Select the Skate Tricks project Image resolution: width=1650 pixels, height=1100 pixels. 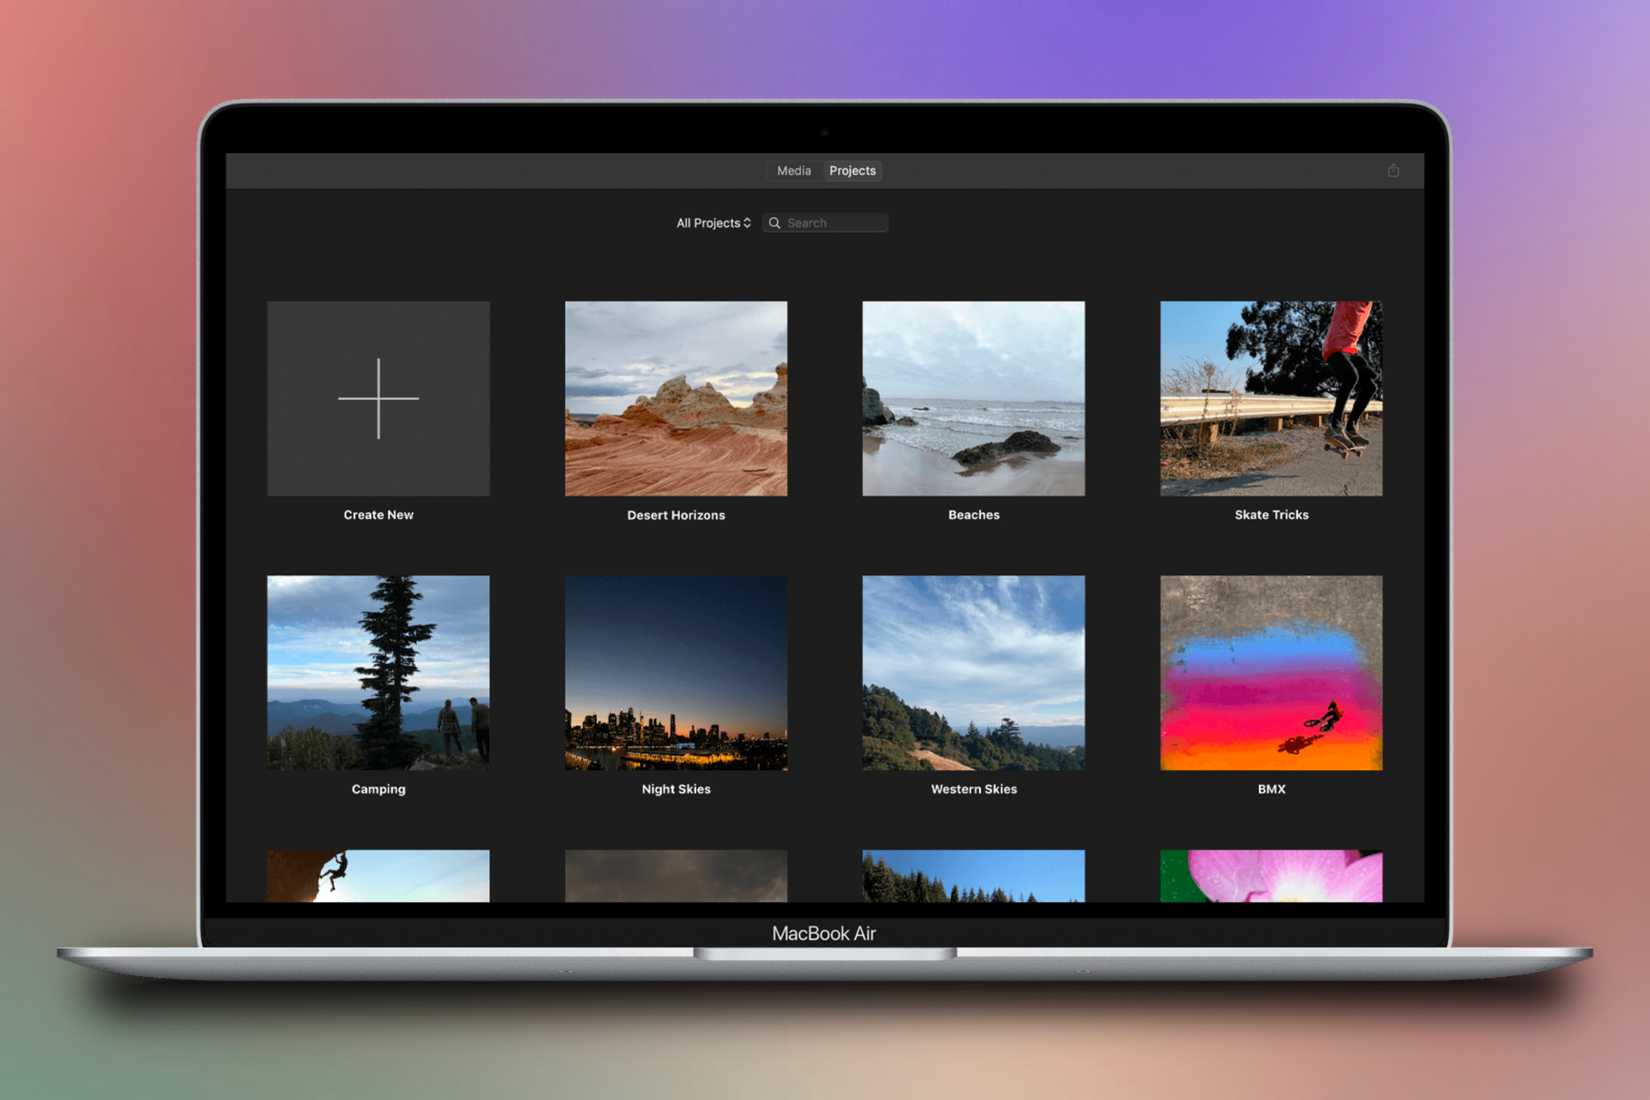click(1270, 398)
